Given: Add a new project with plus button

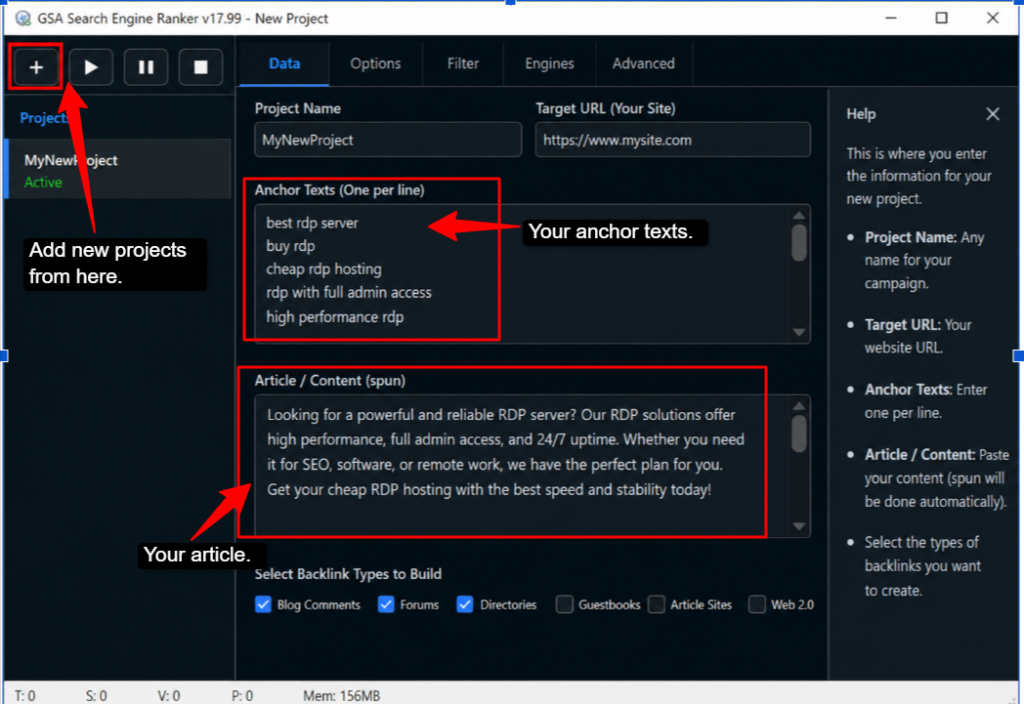Looking at the screenshot, I should 36,67.
